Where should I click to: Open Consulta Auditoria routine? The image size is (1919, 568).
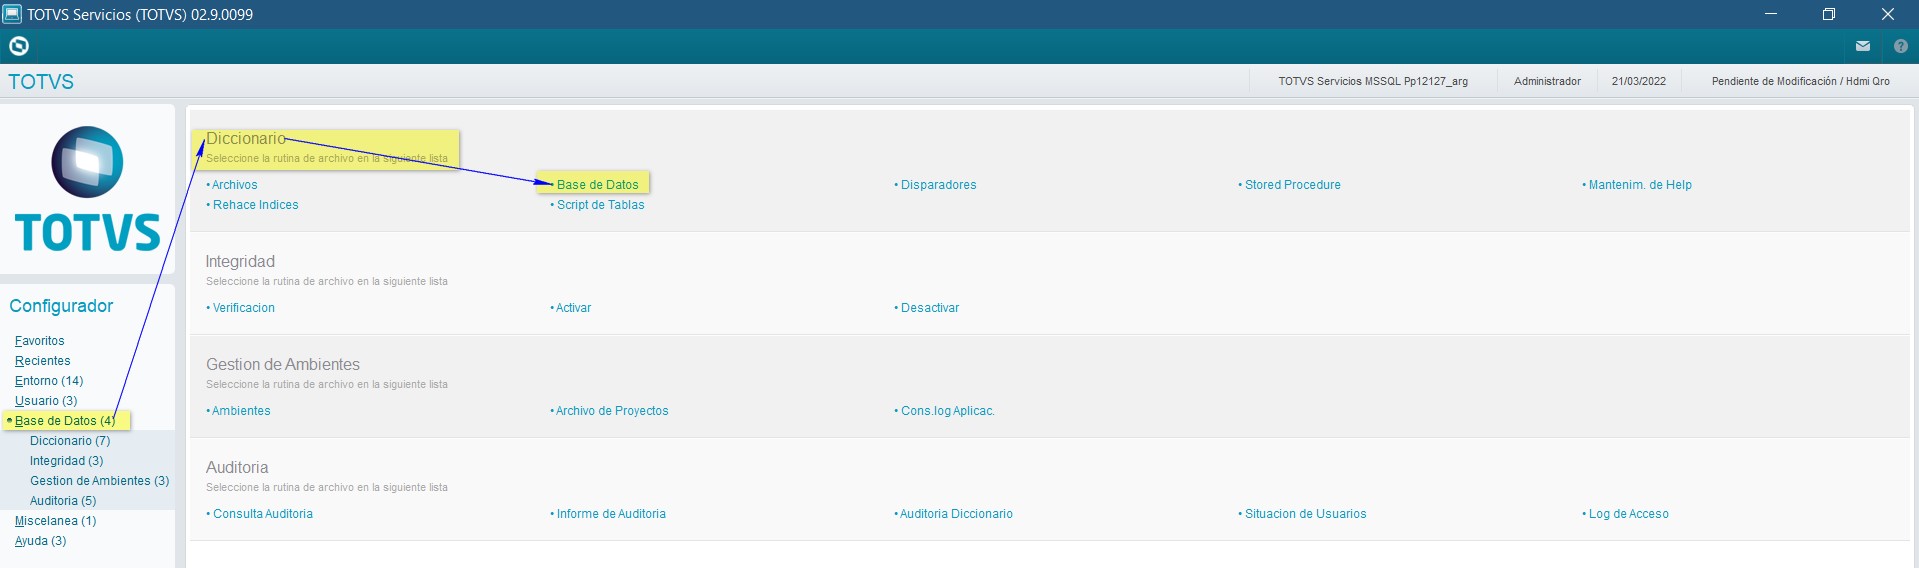[x=262, y=514]
